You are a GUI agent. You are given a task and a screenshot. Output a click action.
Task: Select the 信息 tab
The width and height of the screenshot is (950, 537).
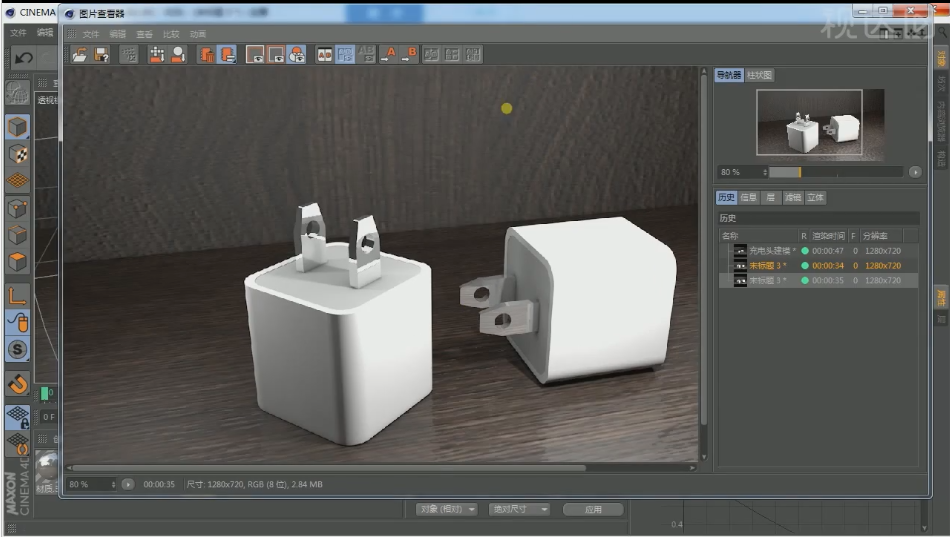pos(748,198)
